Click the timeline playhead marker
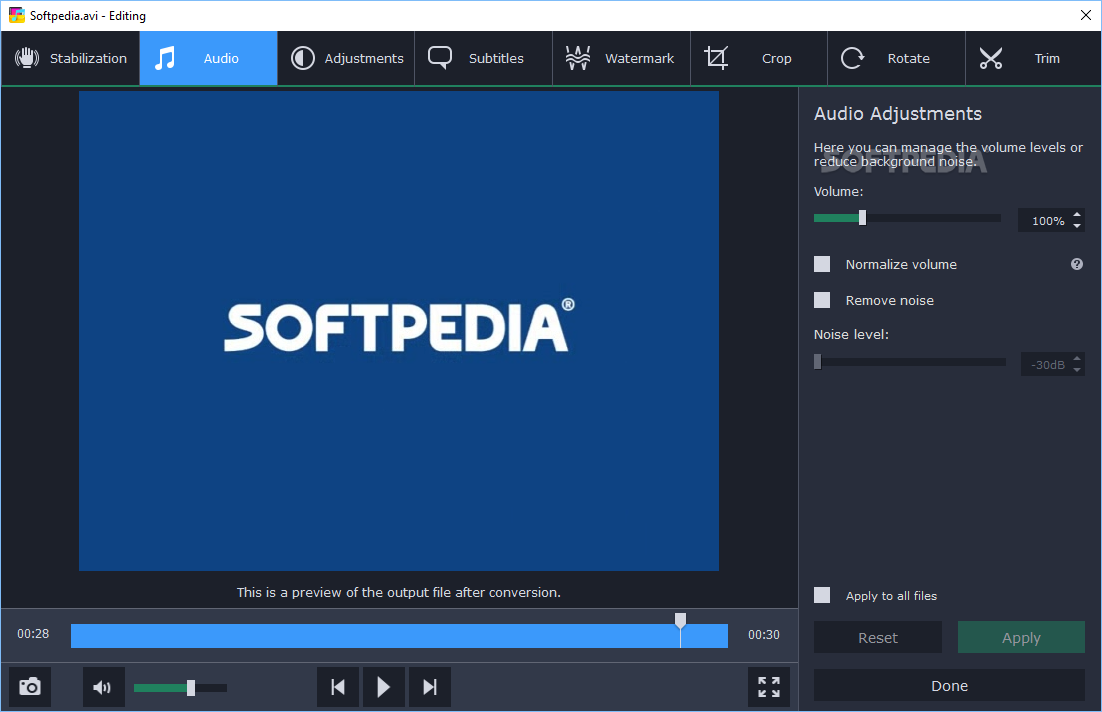The image size is (1102, 712). coord(680,620)
